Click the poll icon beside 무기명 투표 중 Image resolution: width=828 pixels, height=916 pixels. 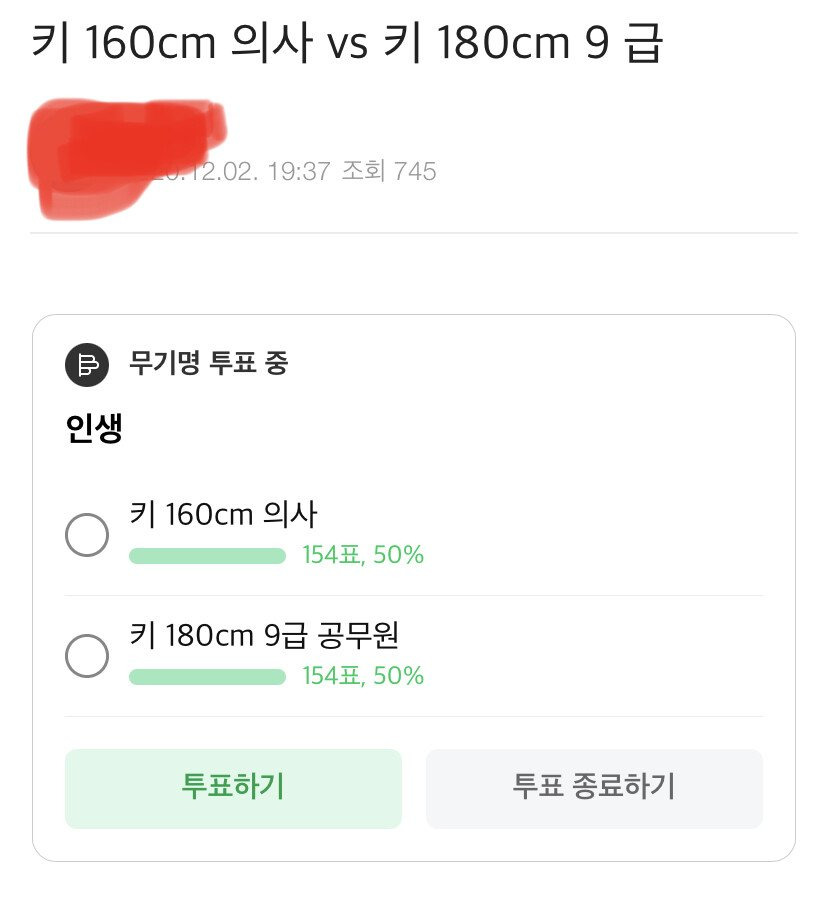pos(87,364)
